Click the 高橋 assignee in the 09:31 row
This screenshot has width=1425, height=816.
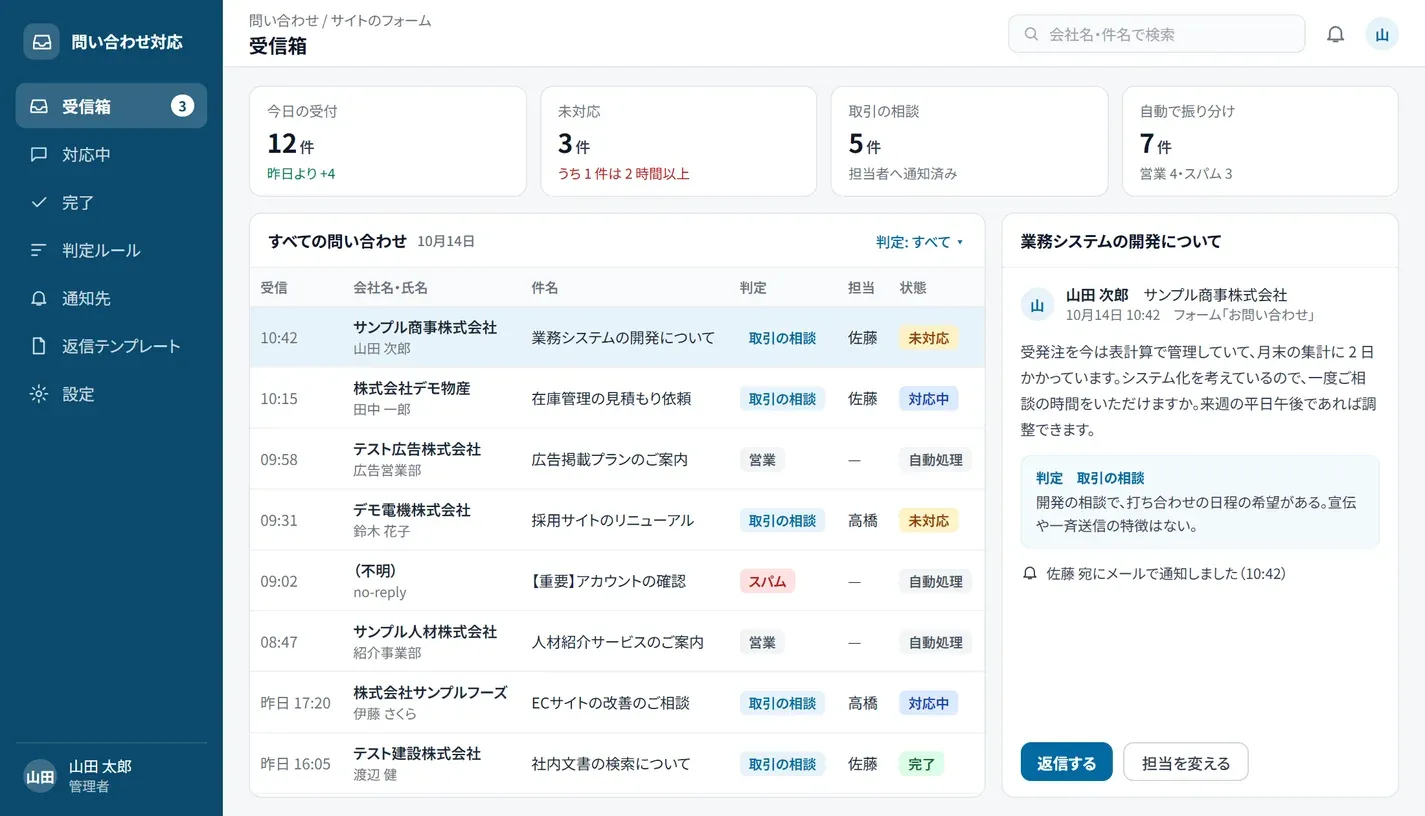pyautogui.click(x=862, y=521)
